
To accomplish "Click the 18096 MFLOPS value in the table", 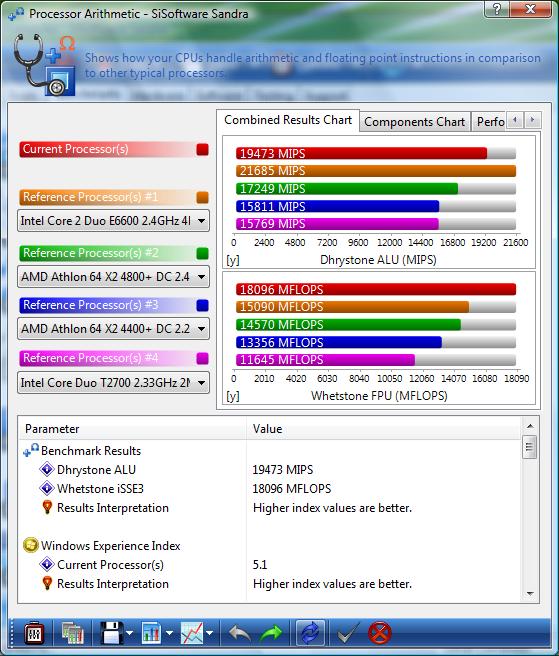I will pos(292,488).
